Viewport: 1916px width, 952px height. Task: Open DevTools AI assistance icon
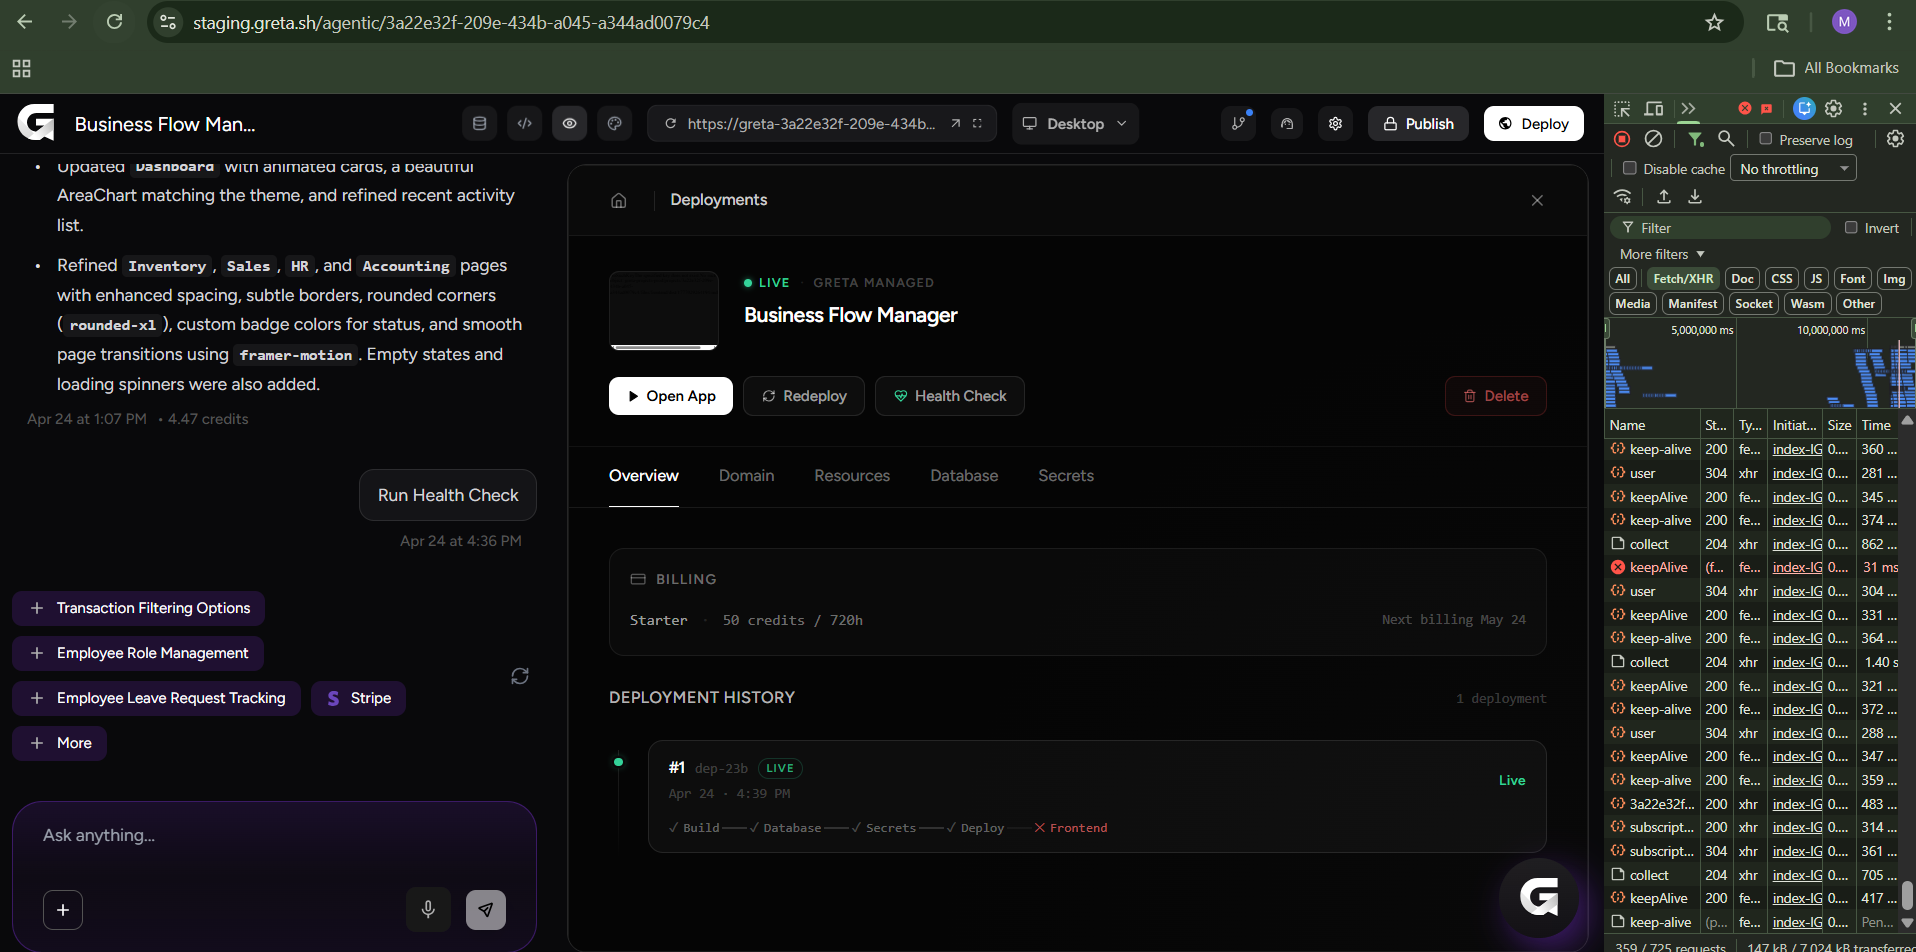[x=1804, y=108]
